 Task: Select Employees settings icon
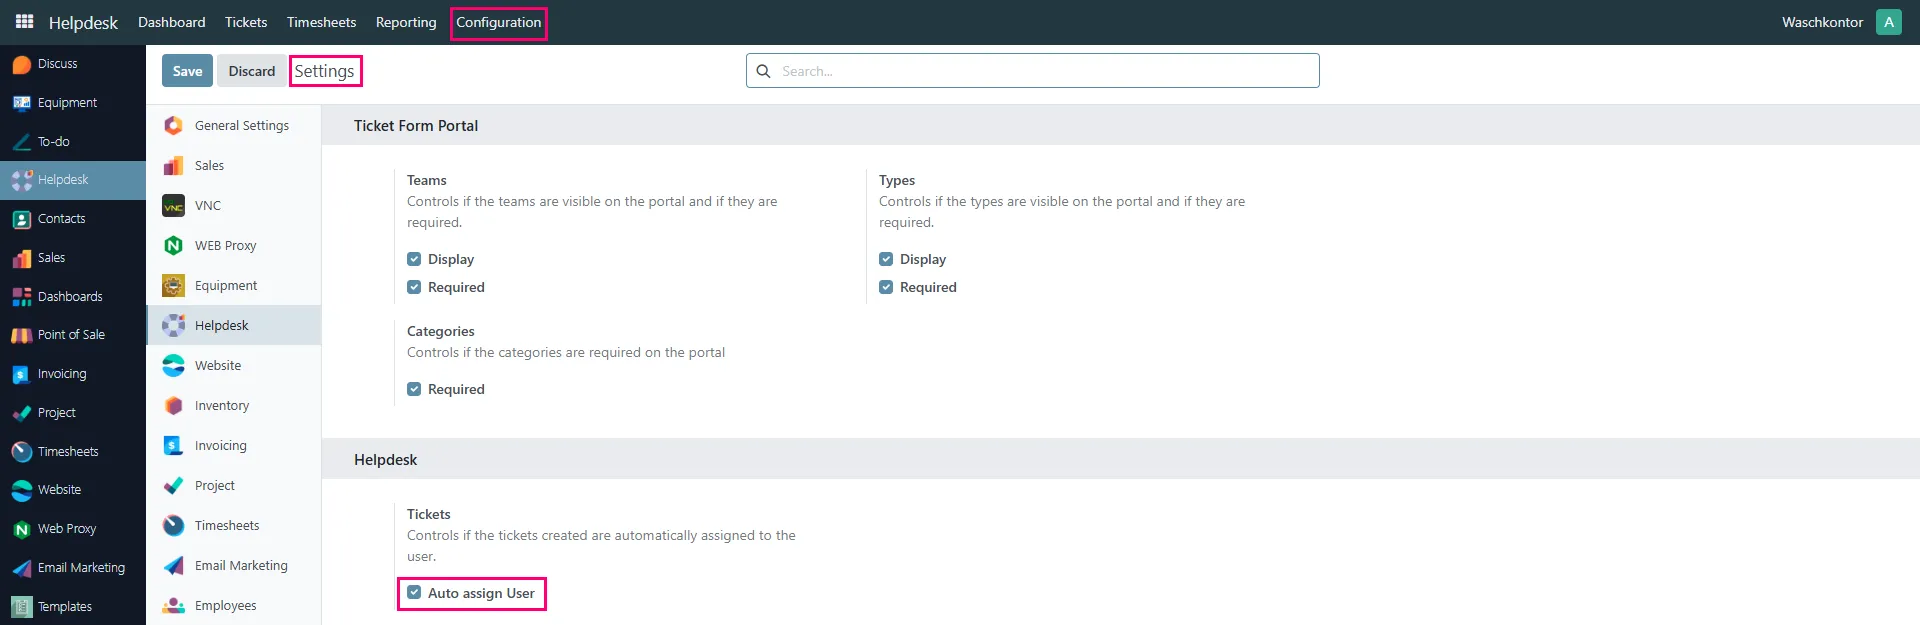174,606
